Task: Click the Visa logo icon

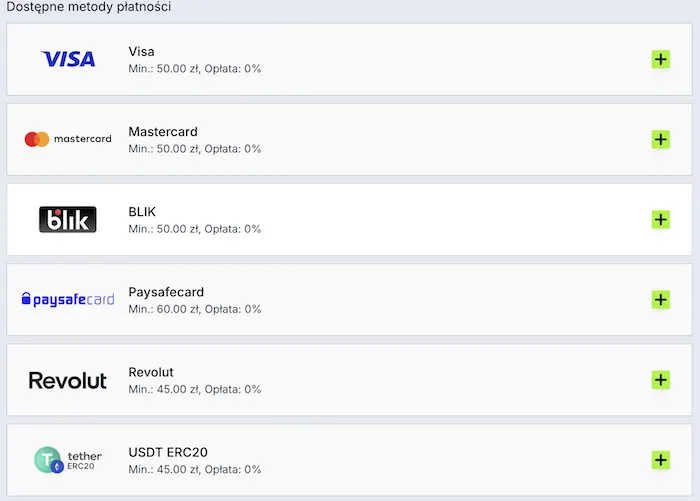Action: 68,59
